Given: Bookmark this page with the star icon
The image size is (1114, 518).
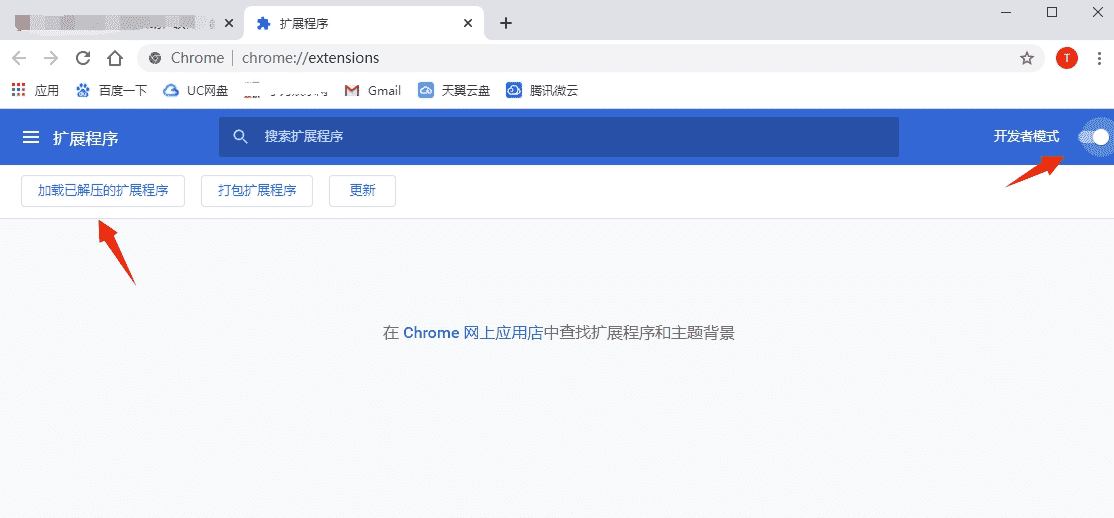Looking at the screenshot, I should click(x=1027, y=58).
